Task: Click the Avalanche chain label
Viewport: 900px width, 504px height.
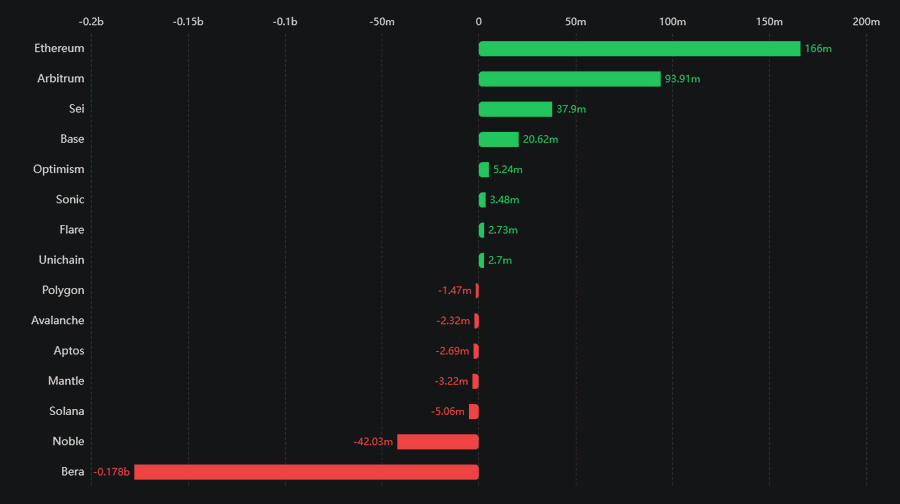Action: pos(58,321)
